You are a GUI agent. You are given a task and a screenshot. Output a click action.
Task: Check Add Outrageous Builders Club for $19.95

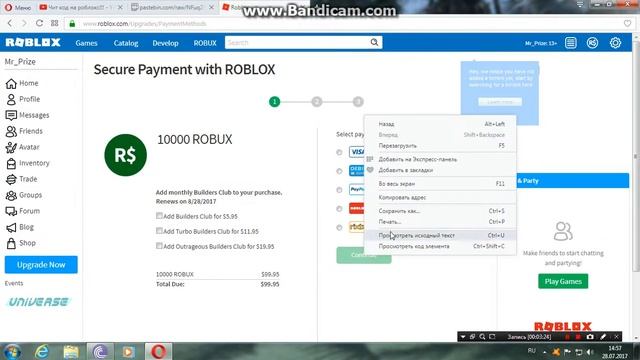point(159,246)
